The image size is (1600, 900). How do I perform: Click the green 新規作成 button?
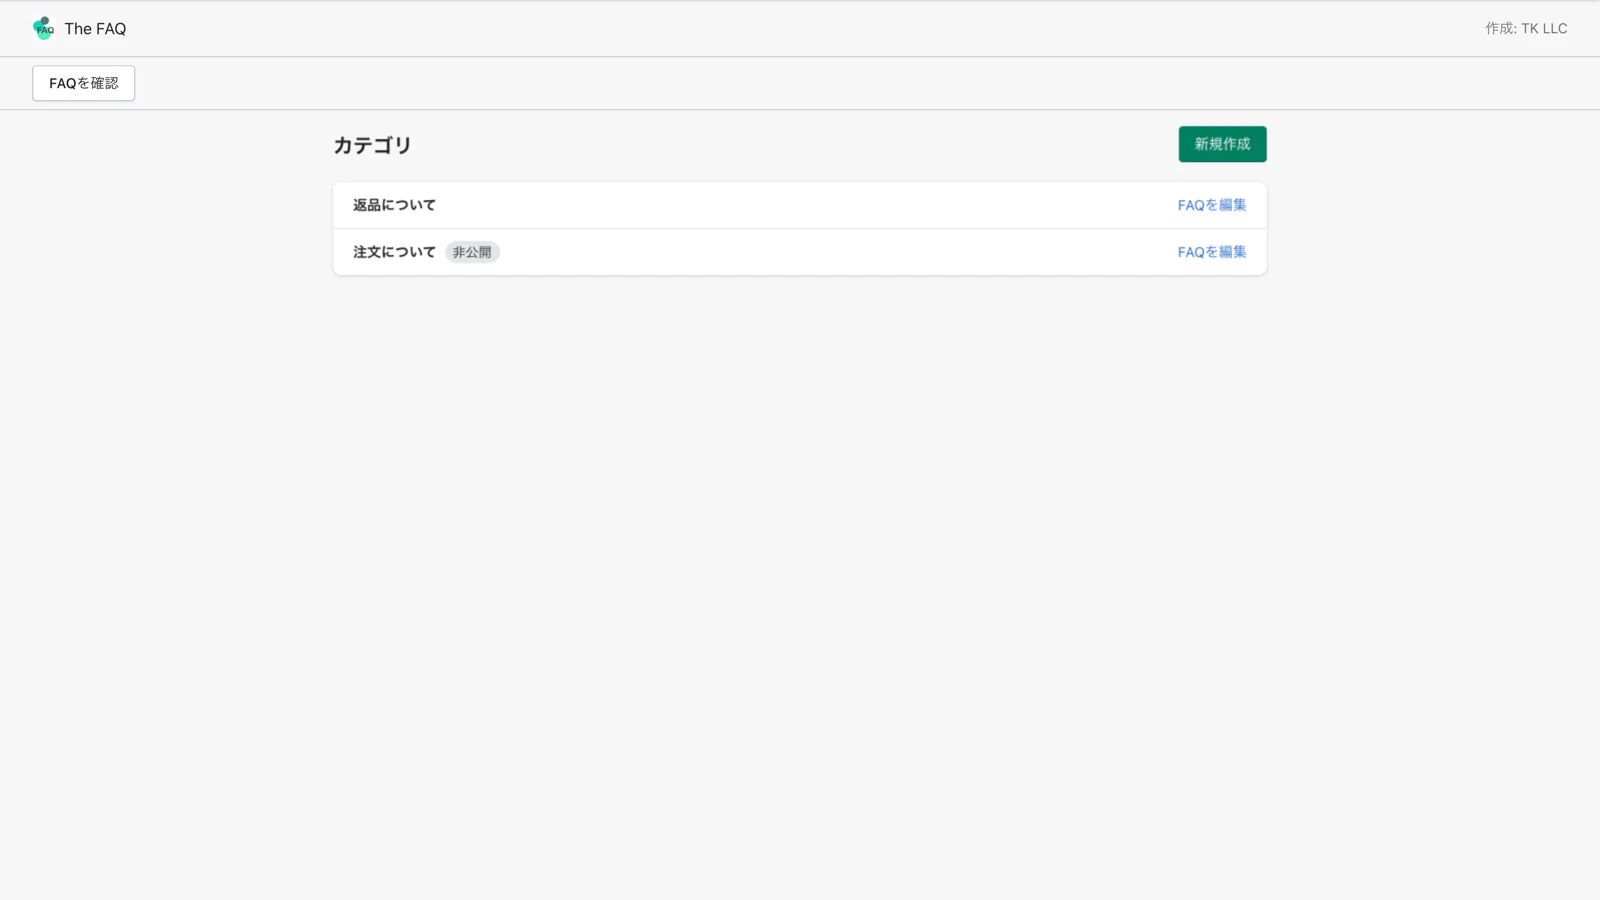pyautogui.click(x=1222, y=144)
